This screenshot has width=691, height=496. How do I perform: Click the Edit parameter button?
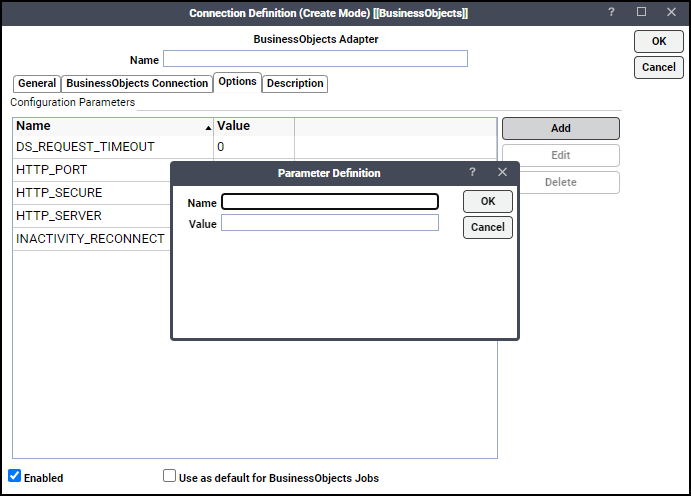click(561, 155)
